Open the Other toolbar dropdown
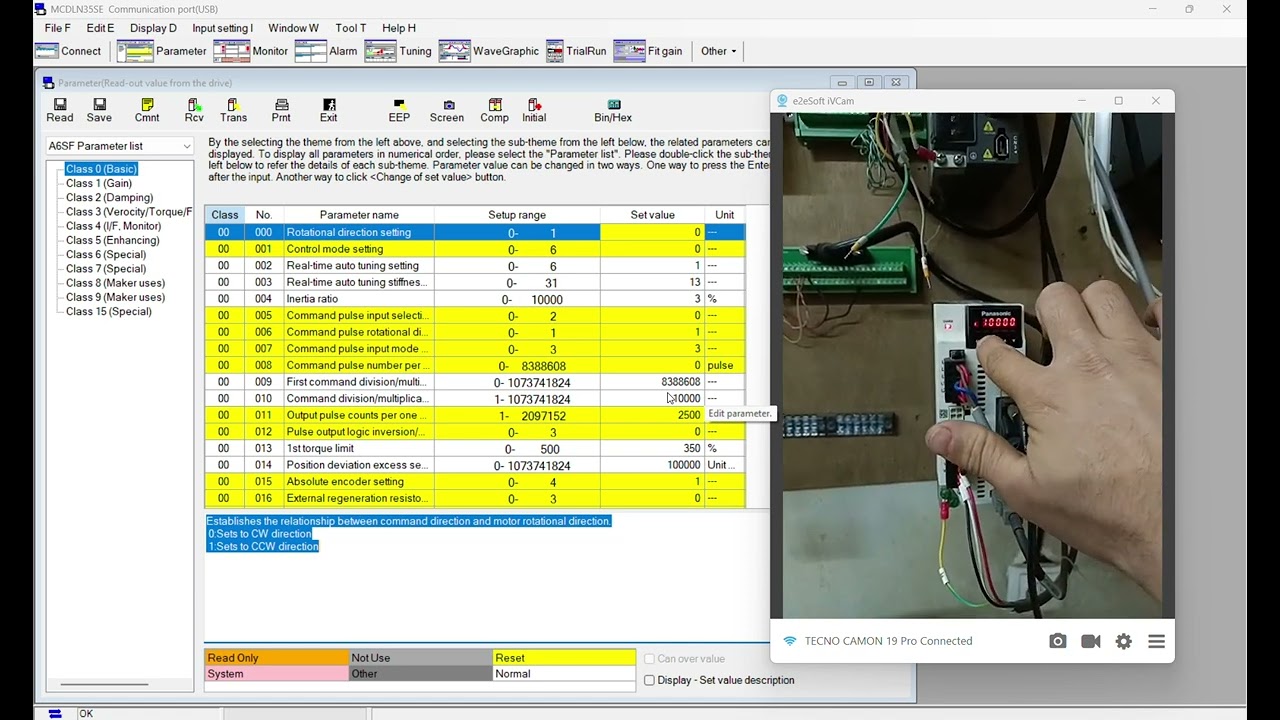The image size is (1280, 720). click(x=718, y=51)
